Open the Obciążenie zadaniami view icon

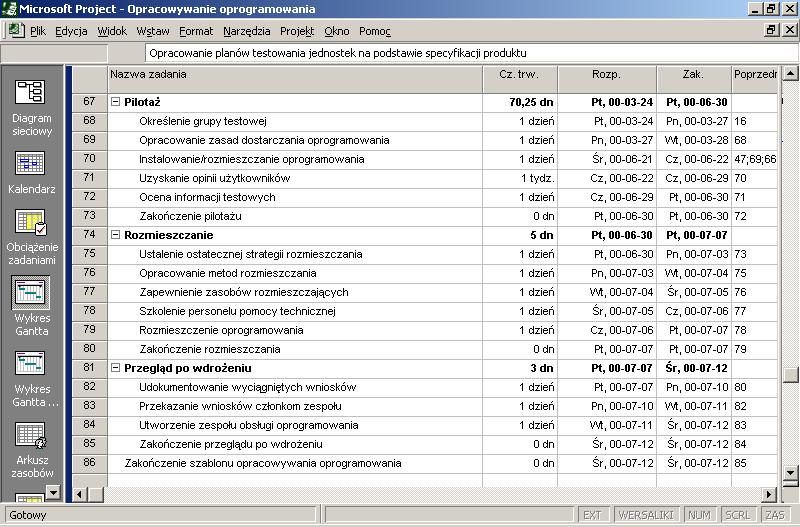tap(31, 223)
